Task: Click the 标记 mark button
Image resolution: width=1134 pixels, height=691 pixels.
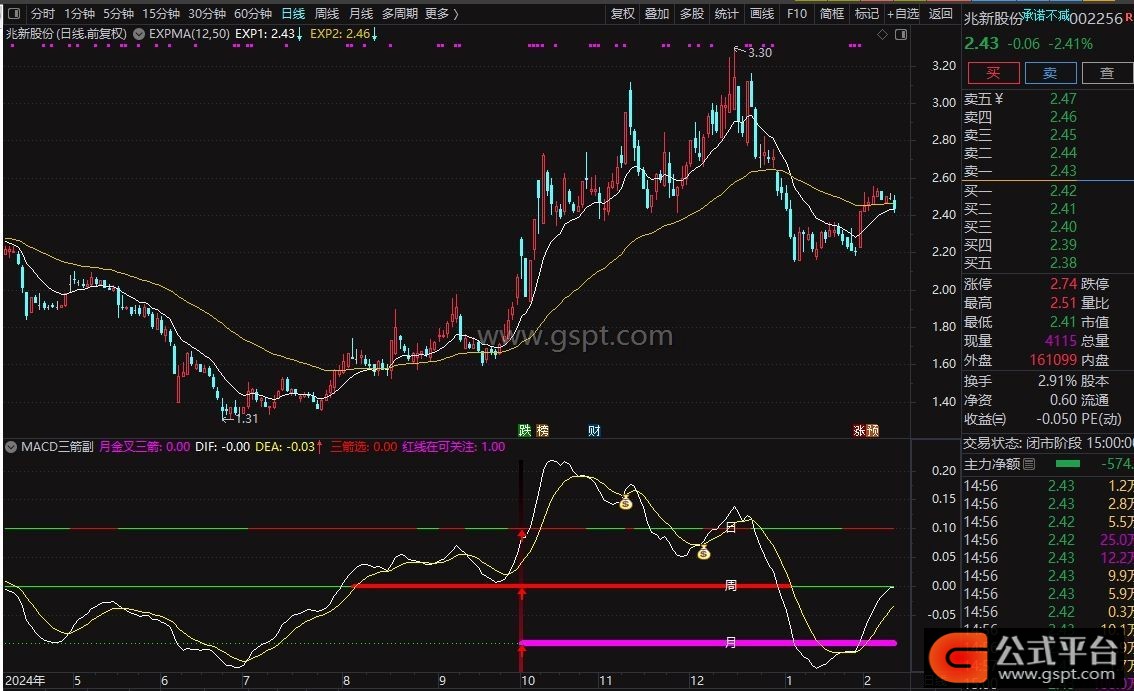Action: point(866,13)
